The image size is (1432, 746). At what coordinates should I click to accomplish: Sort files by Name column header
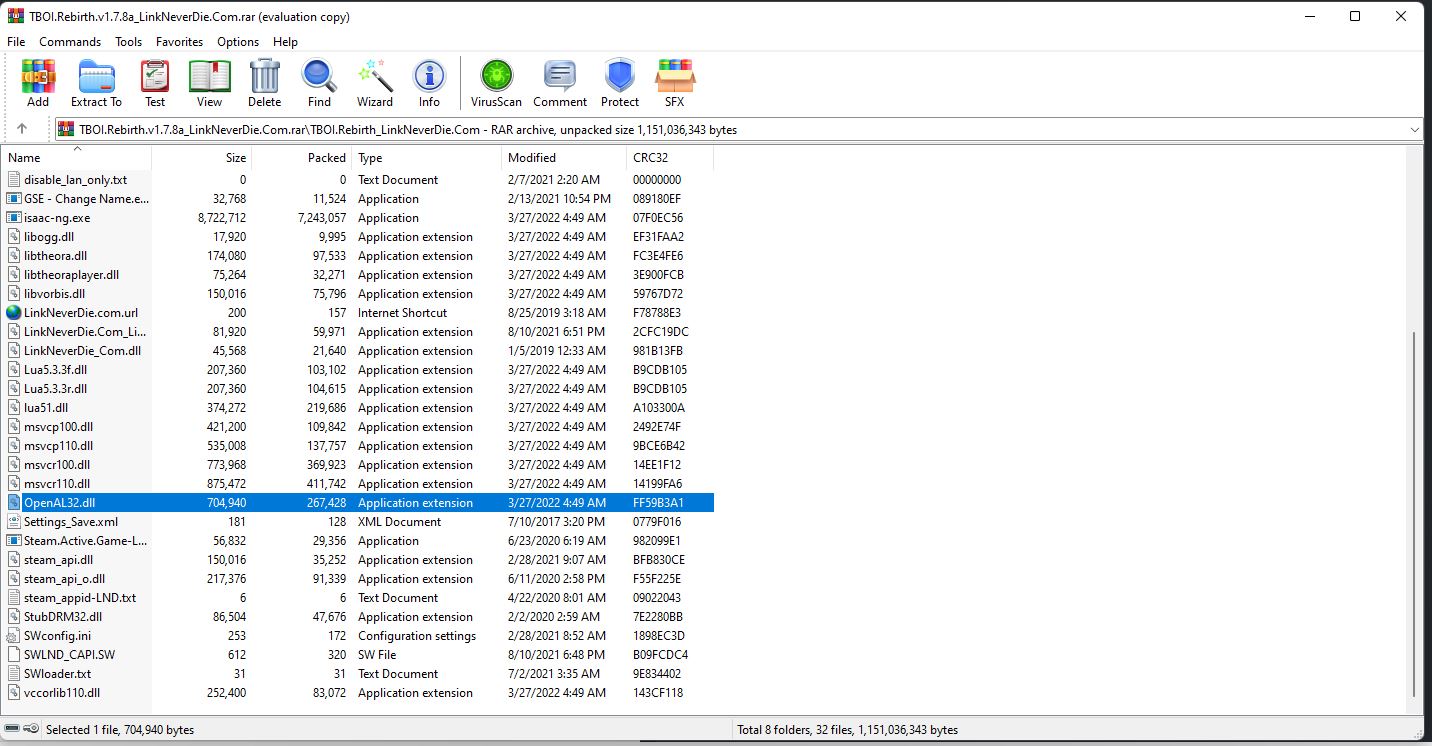point(76,158)
